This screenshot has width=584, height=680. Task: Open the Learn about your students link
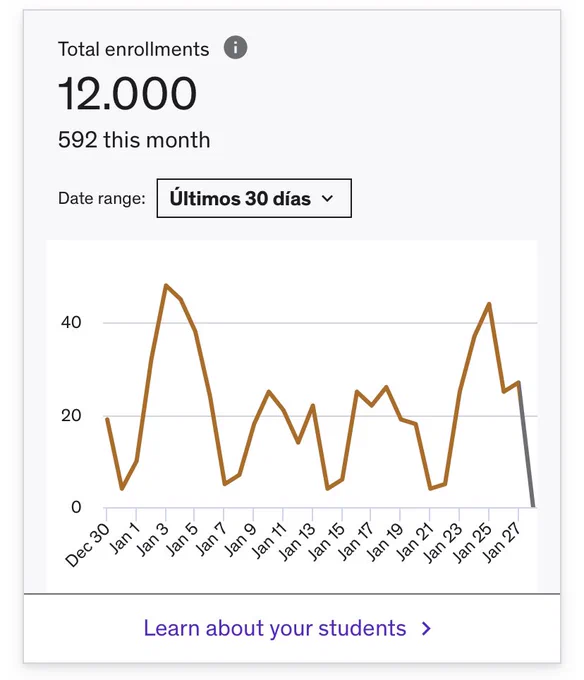[x=275, y=628]
